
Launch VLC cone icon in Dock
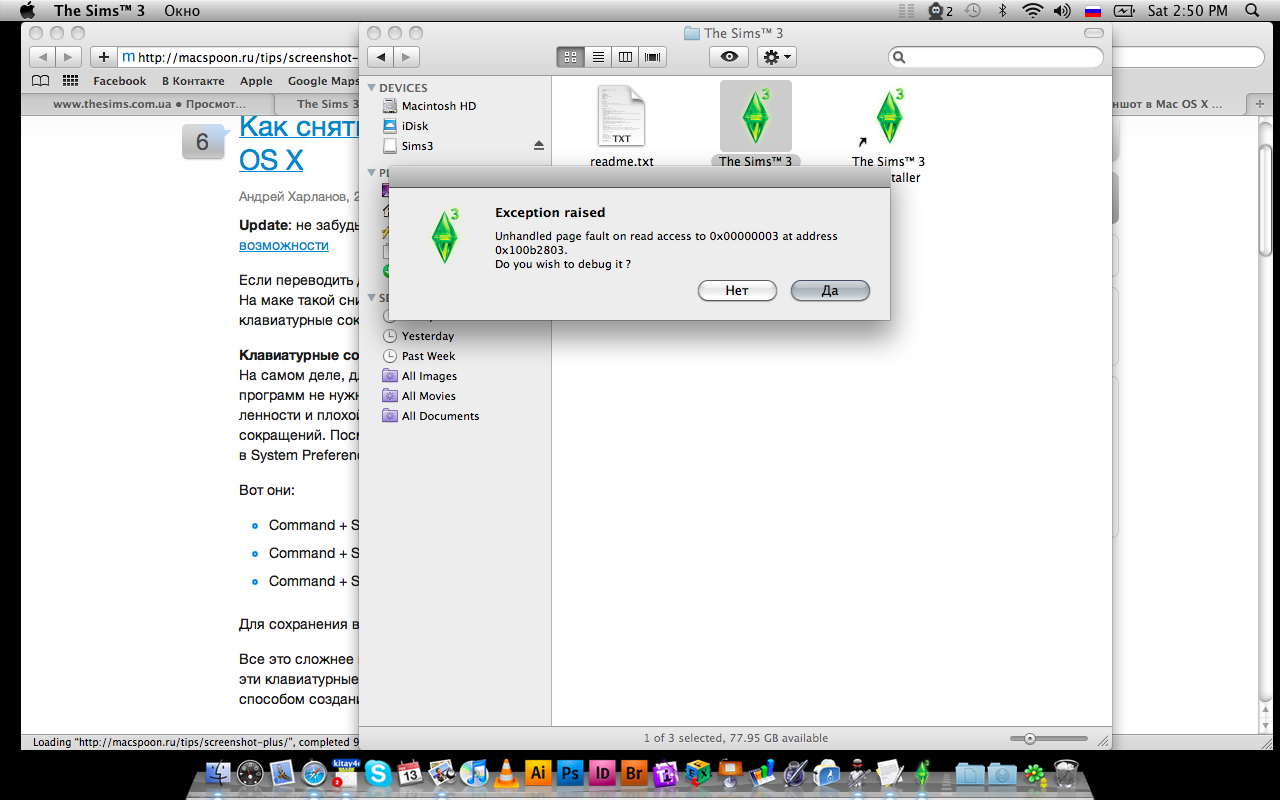(x=507, y=772)
